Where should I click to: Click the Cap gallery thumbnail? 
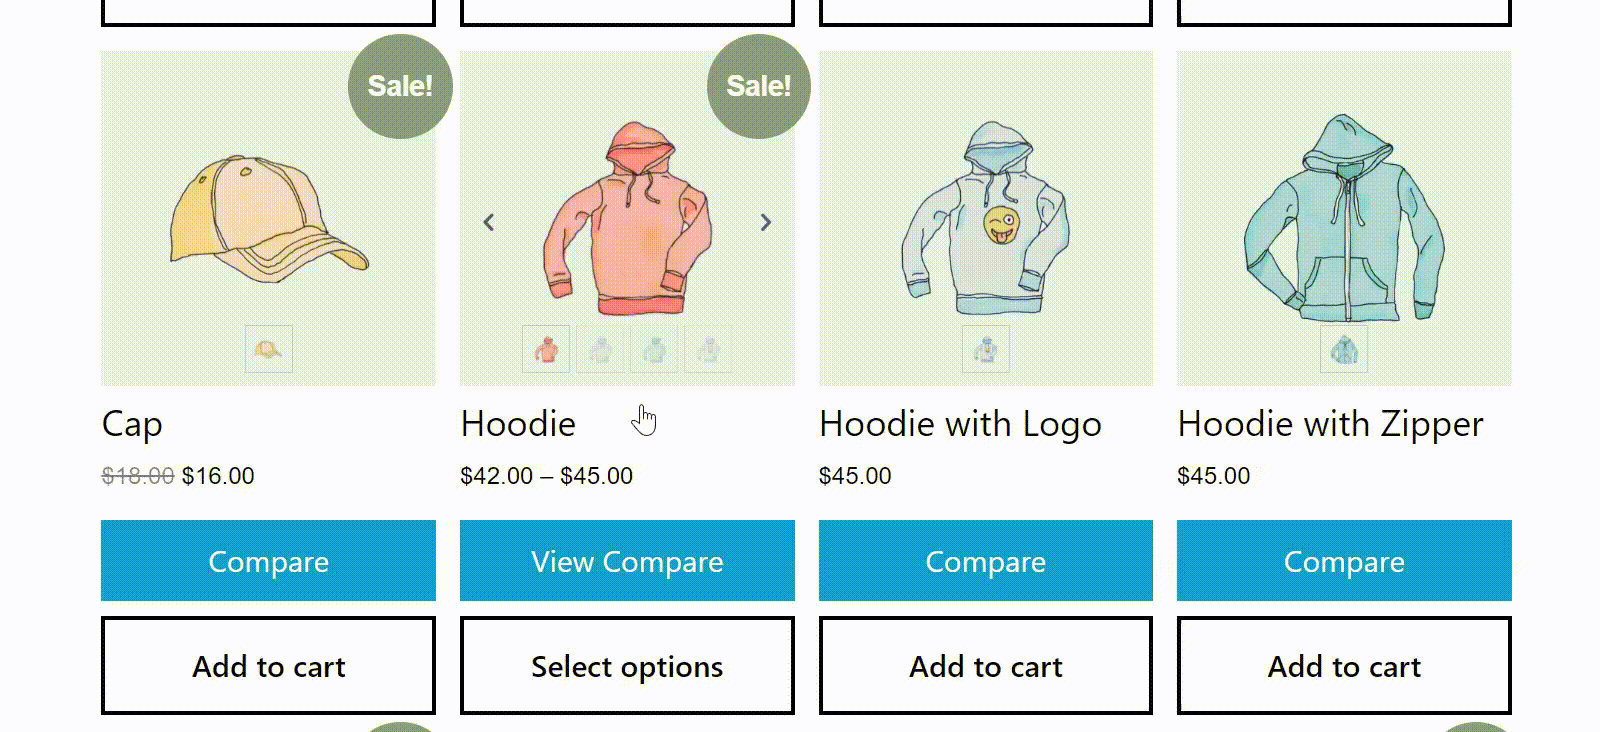(x=269, y=349)
